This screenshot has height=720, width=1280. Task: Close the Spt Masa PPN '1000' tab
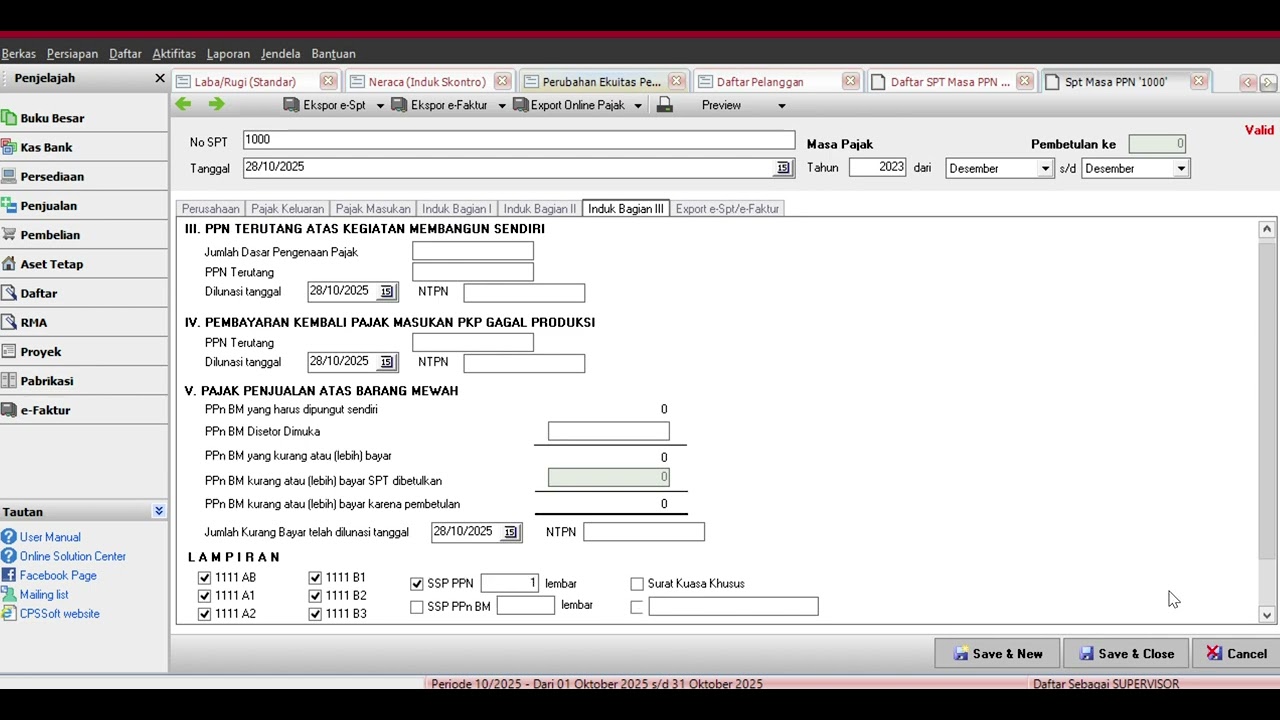click(1198, 82)
